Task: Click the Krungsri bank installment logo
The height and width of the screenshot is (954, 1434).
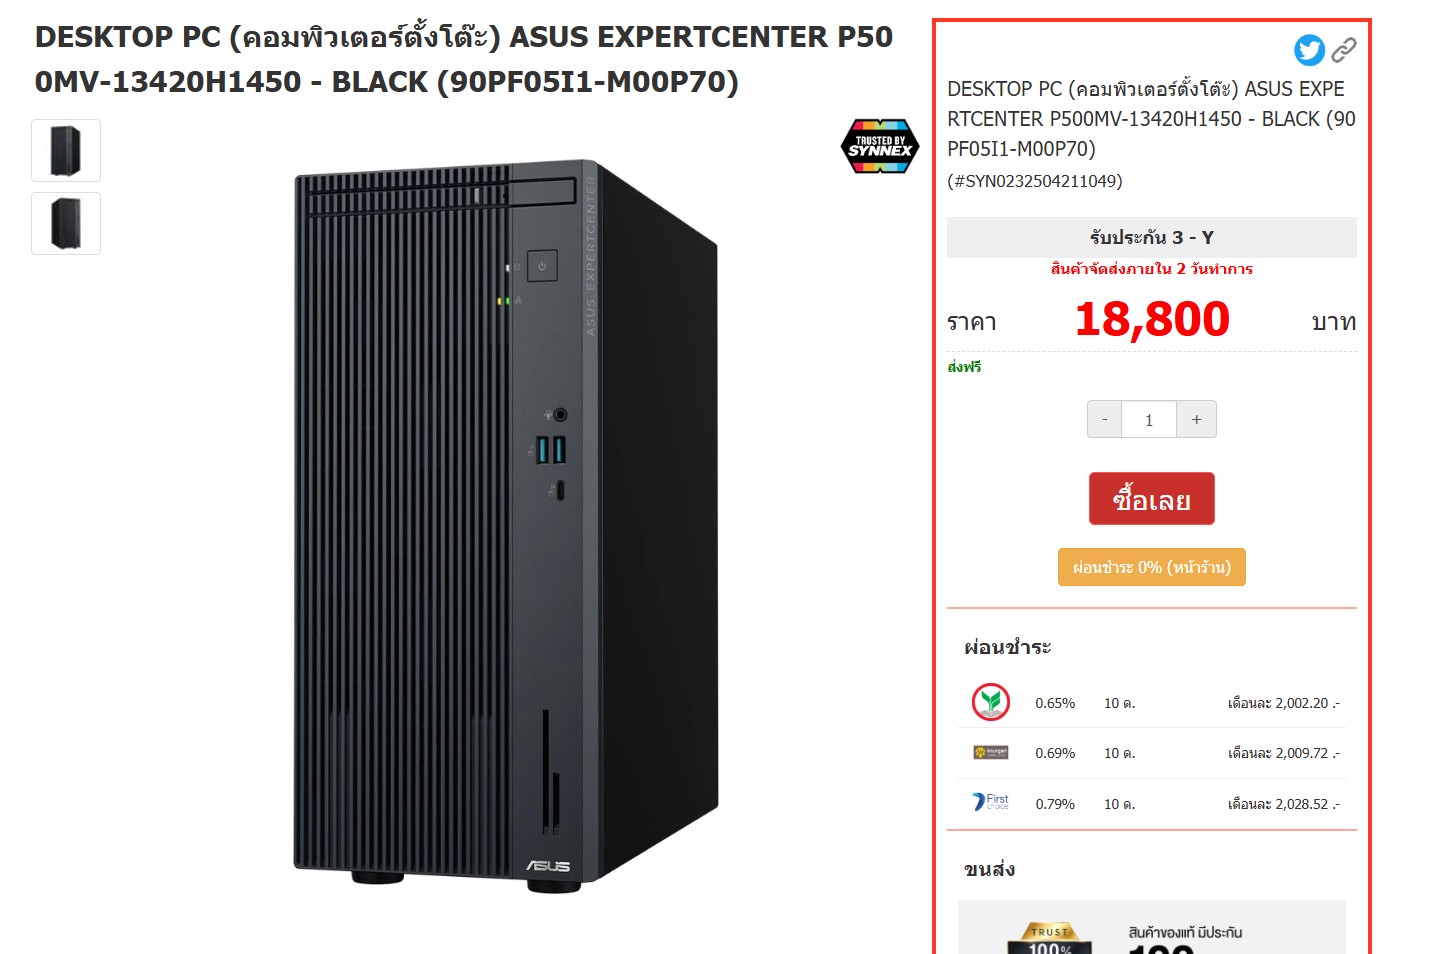Action: tap(991, 752)
